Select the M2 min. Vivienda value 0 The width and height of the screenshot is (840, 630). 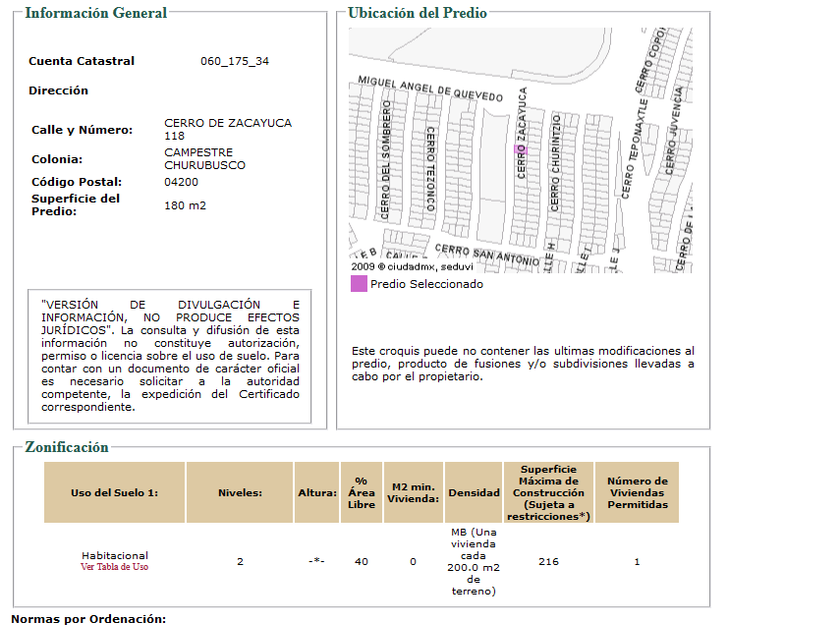pos(413,561)
